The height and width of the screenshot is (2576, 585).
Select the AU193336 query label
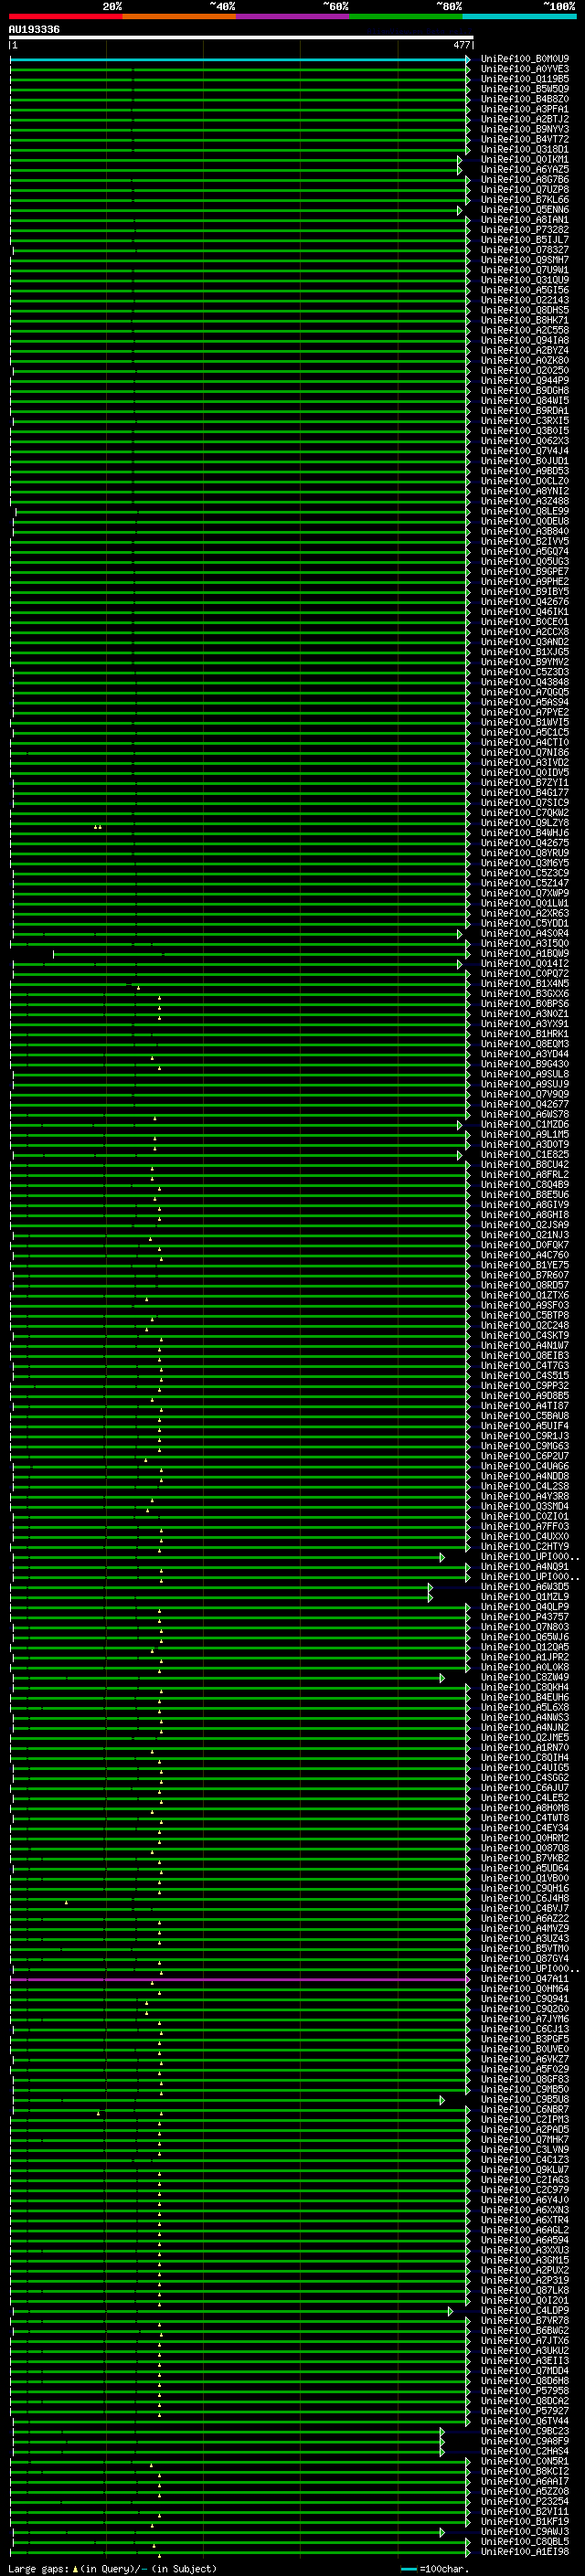[34, 29]
